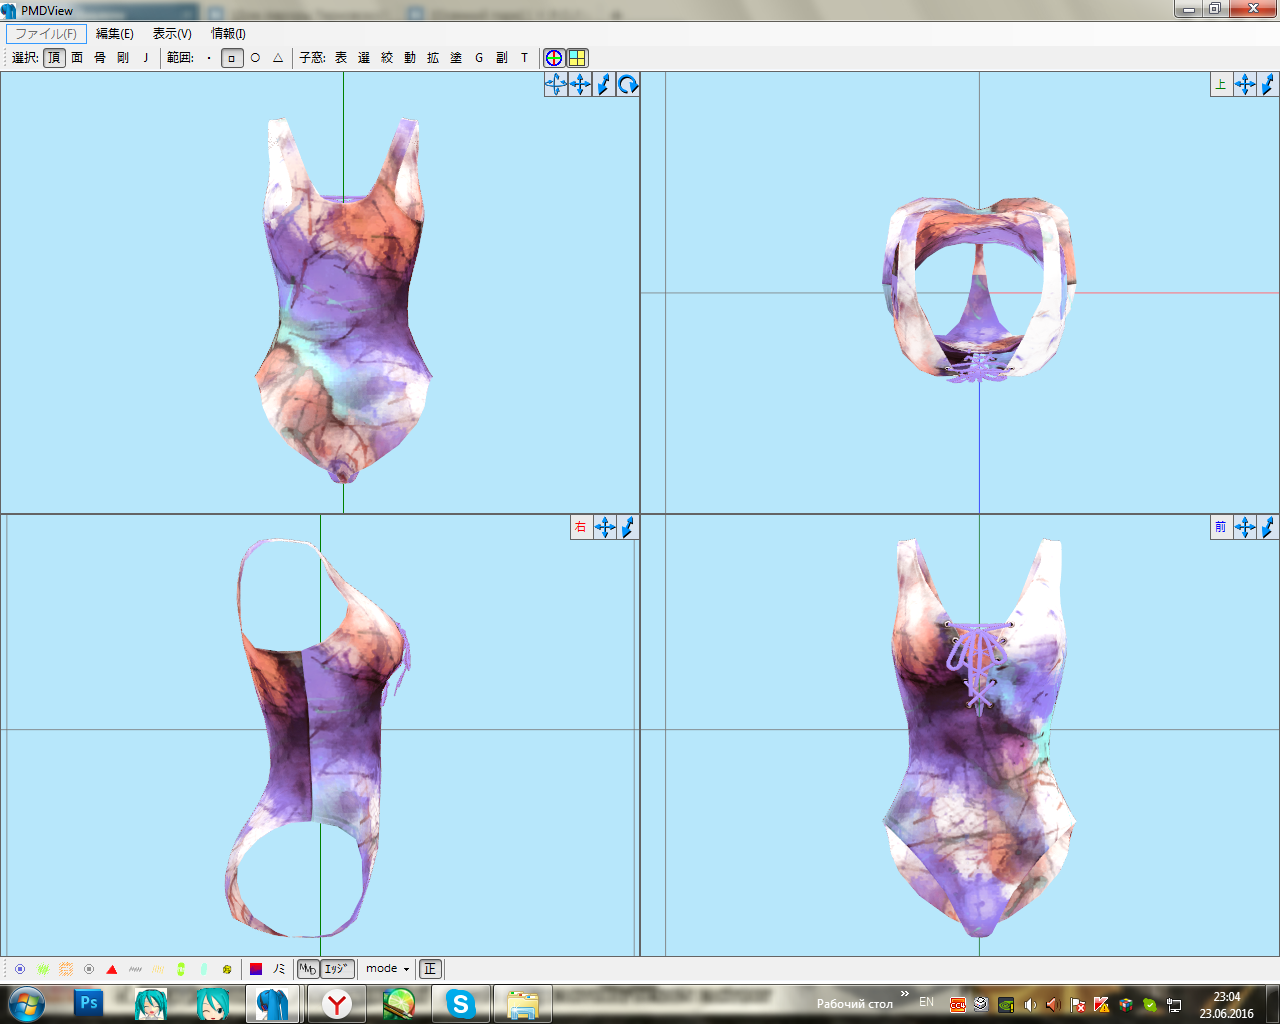Select the rectangle range mode
This screenshot has height=1024, width=1280.
pyautogui.click(x=232, y=58)
